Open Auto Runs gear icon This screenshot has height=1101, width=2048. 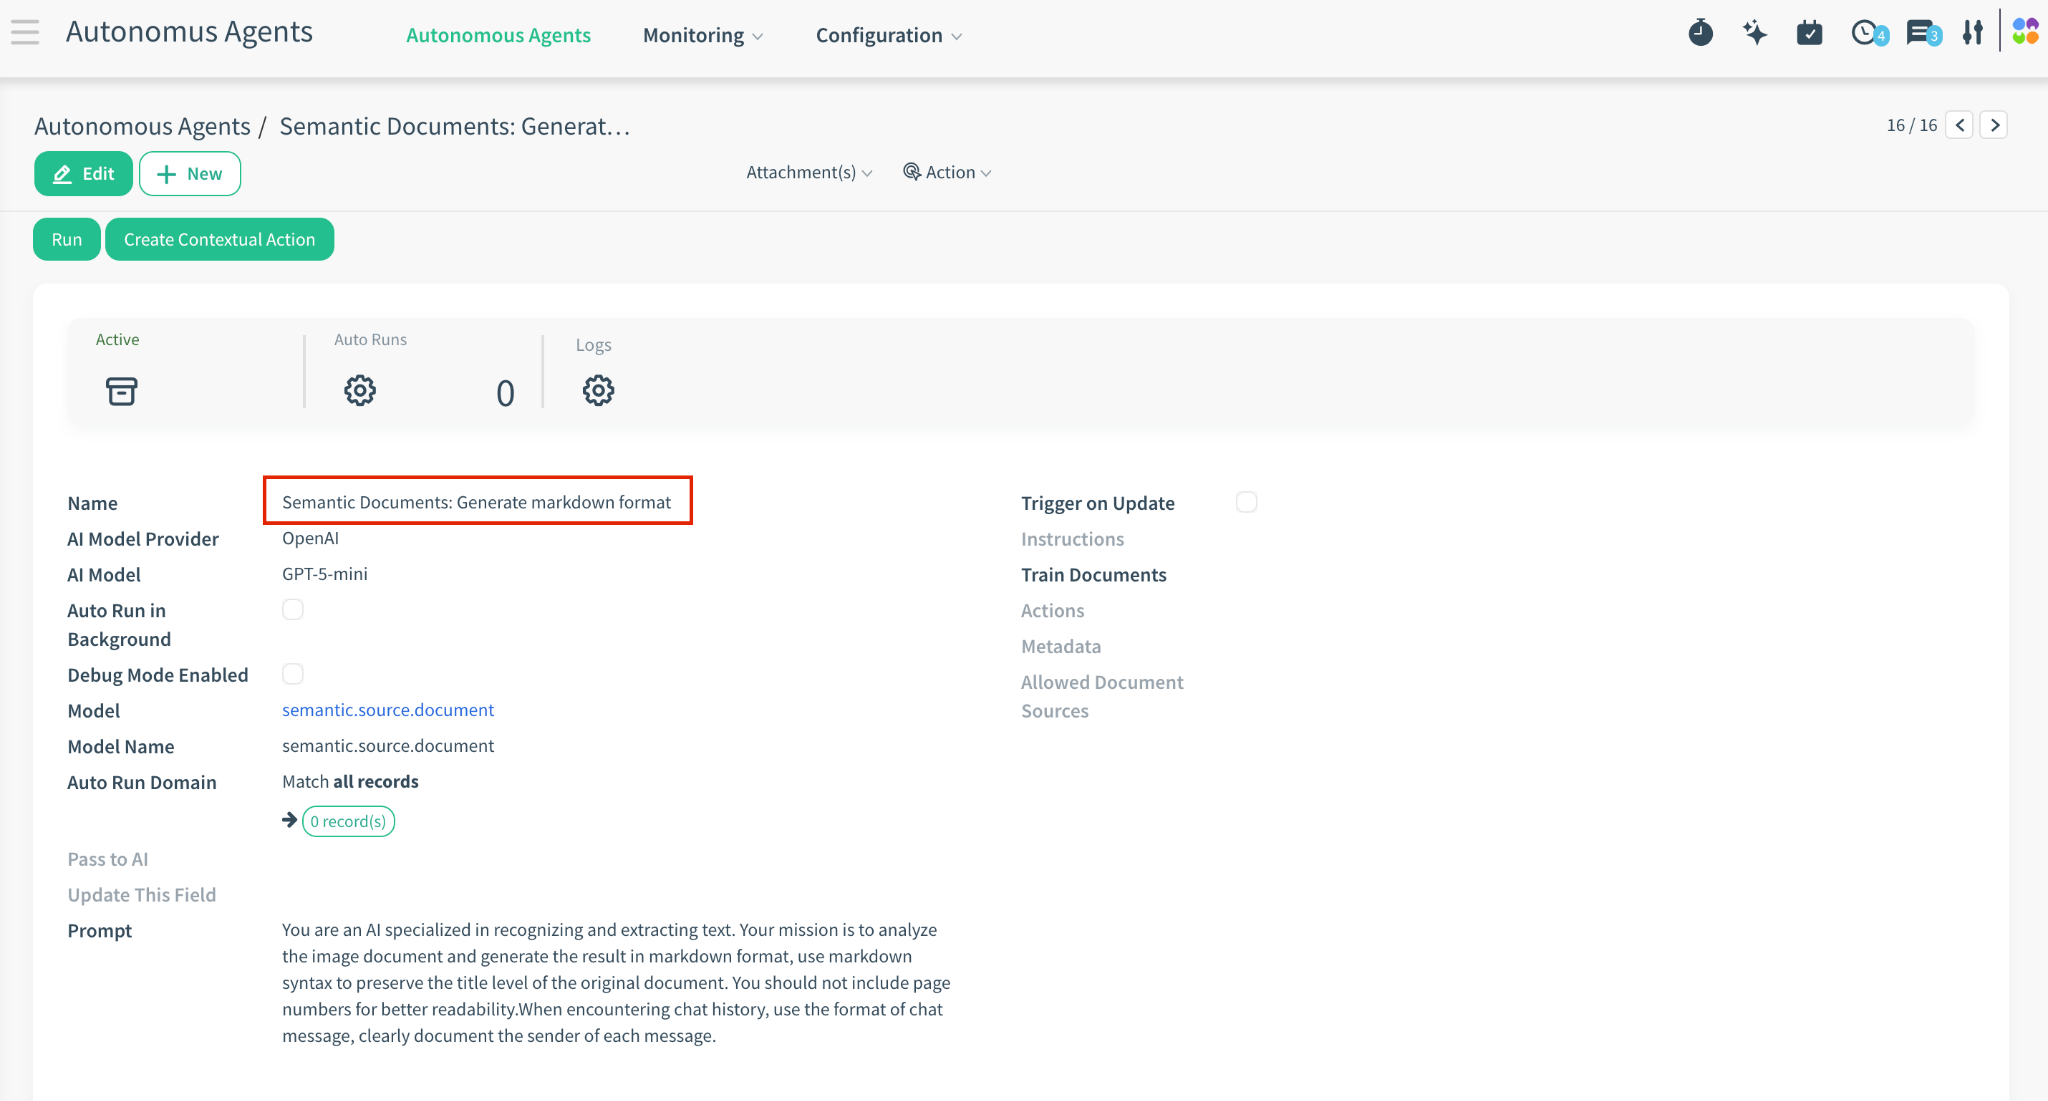360,391
